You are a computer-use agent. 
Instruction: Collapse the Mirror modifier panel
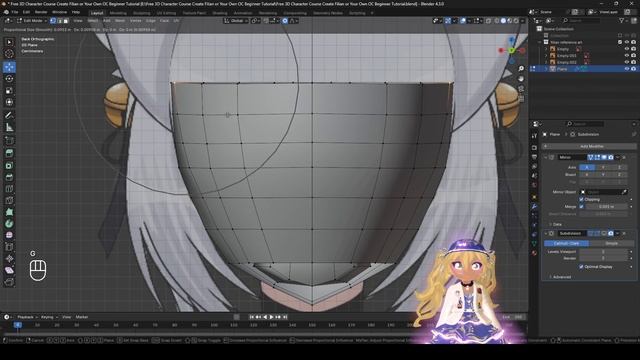point(546,157)
